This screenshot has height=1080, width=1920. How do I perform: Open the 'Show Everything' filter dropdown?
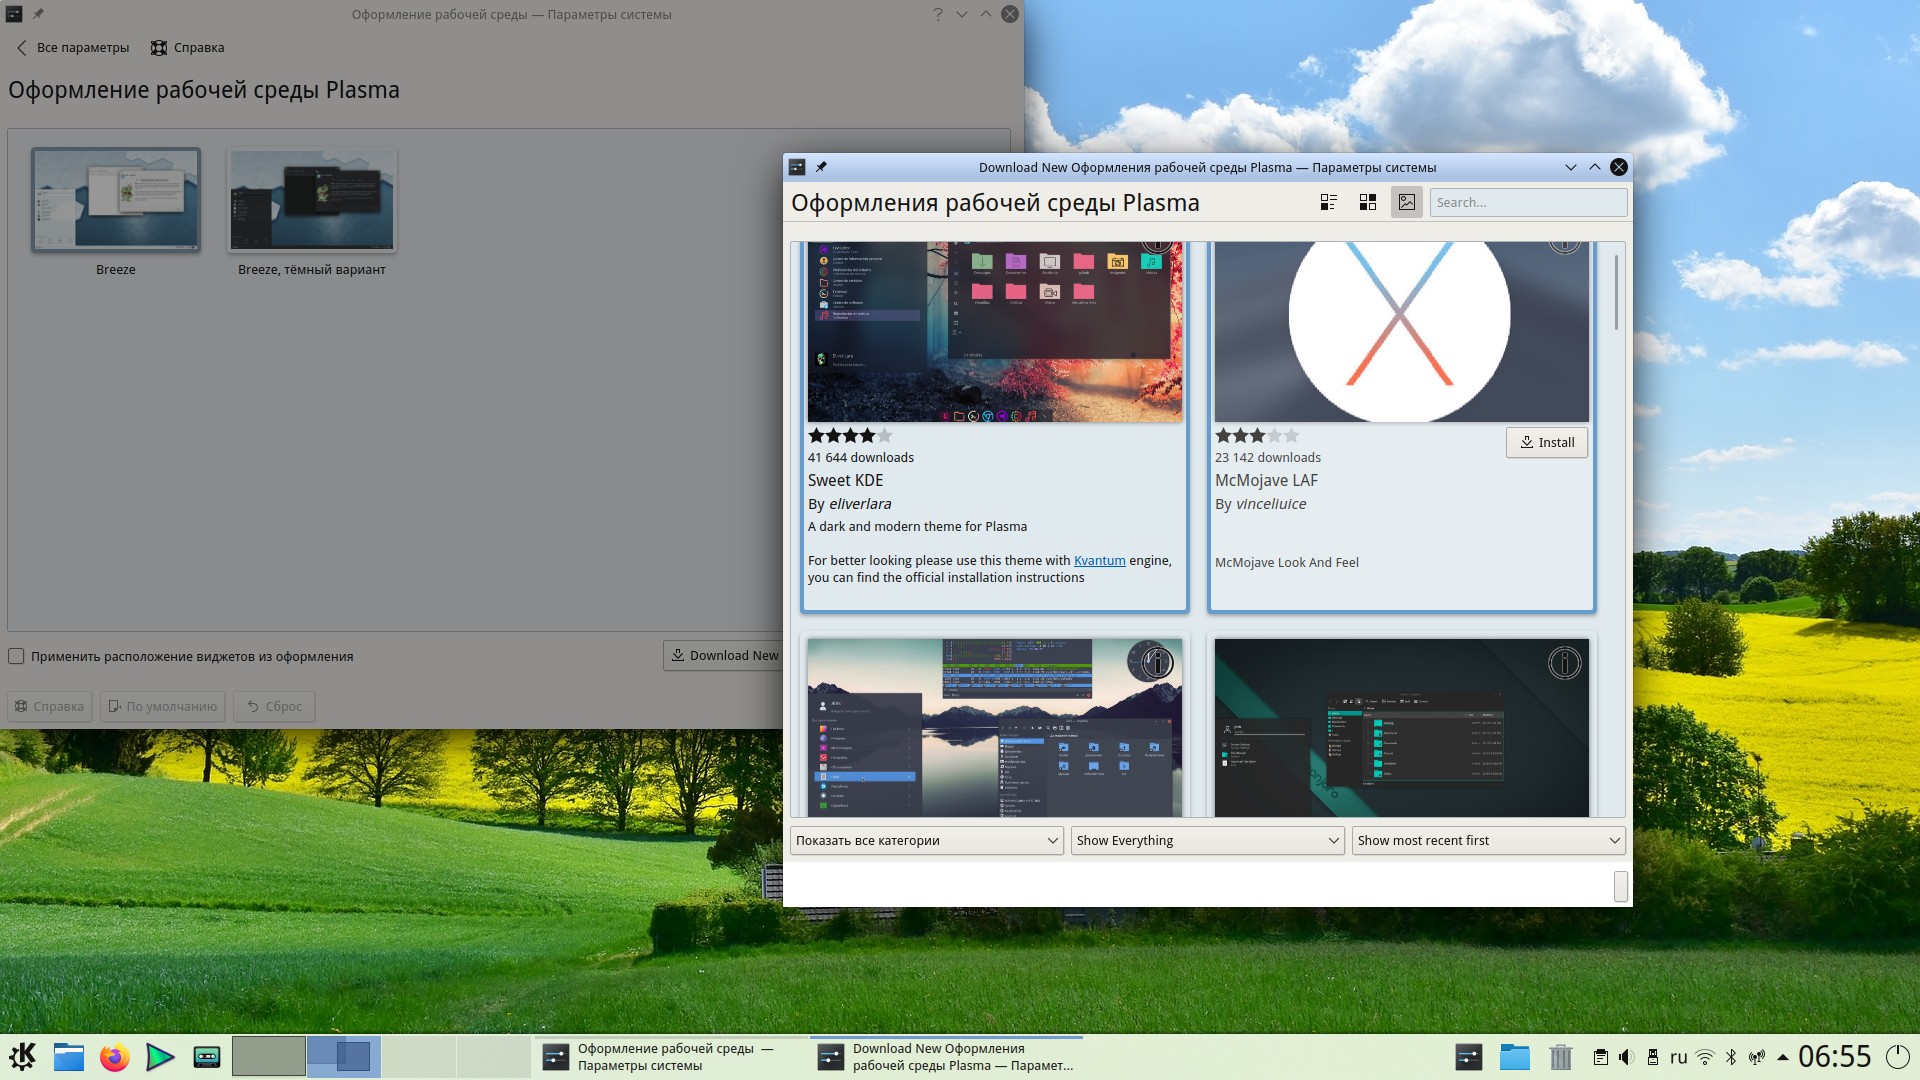coord(1207,840)
